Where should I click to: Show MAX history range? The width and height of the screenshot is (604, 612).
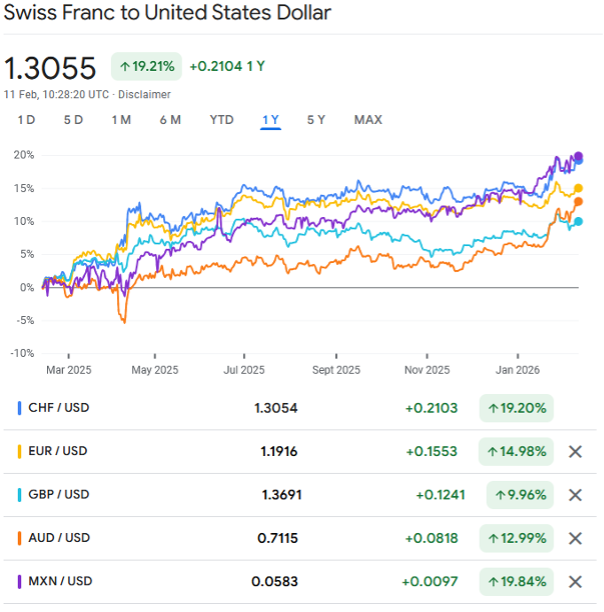tap(367, 120)
